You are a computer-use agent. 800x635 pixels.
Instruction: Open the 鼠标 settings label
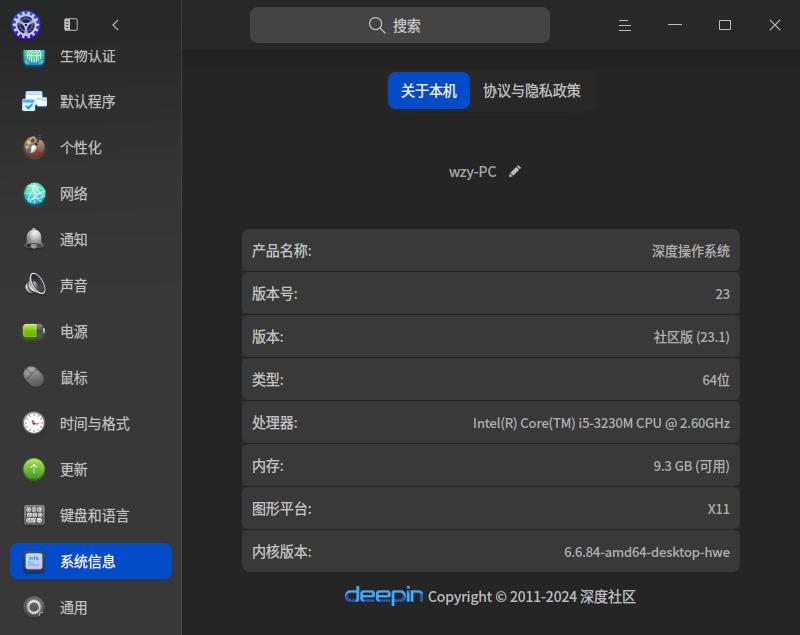pyautogui.click(x=73, y=378)
